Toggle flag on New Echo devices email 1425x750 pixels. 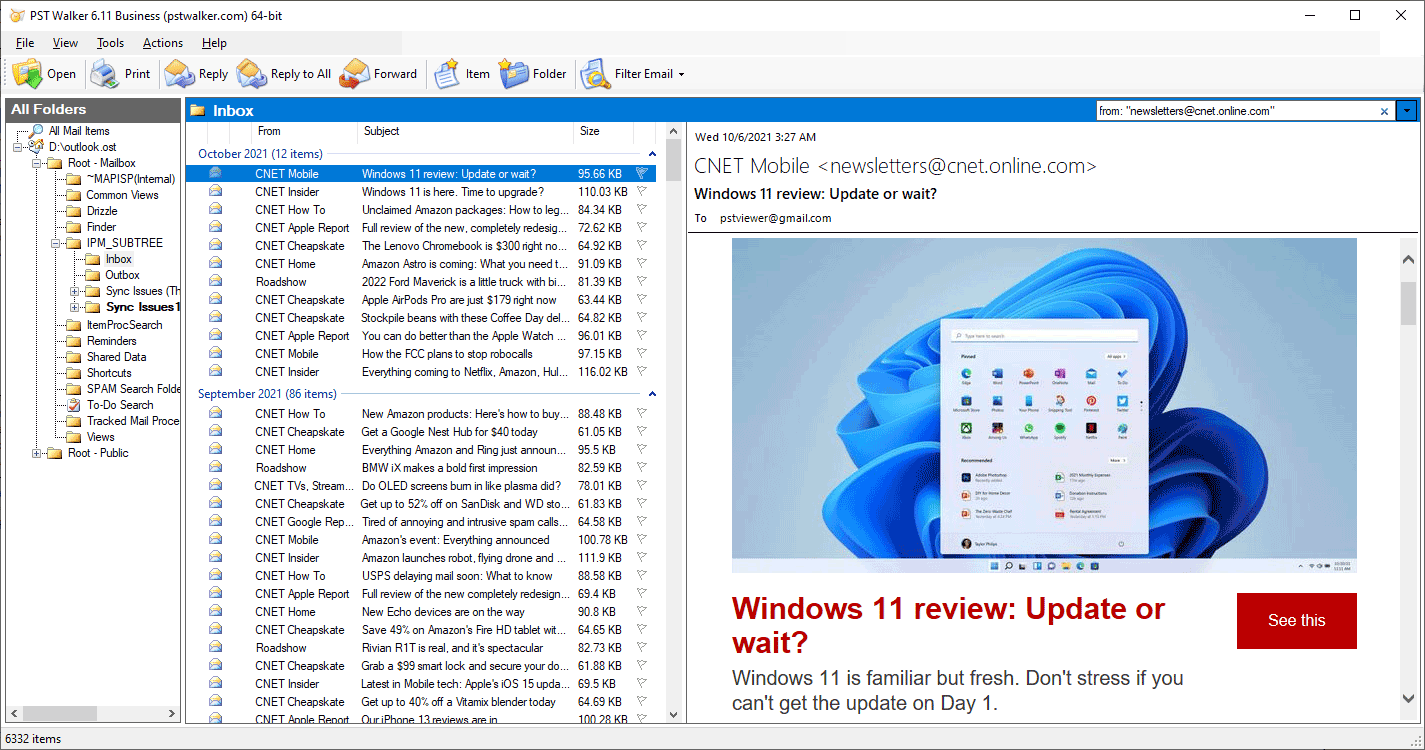(x=642, y=612)
